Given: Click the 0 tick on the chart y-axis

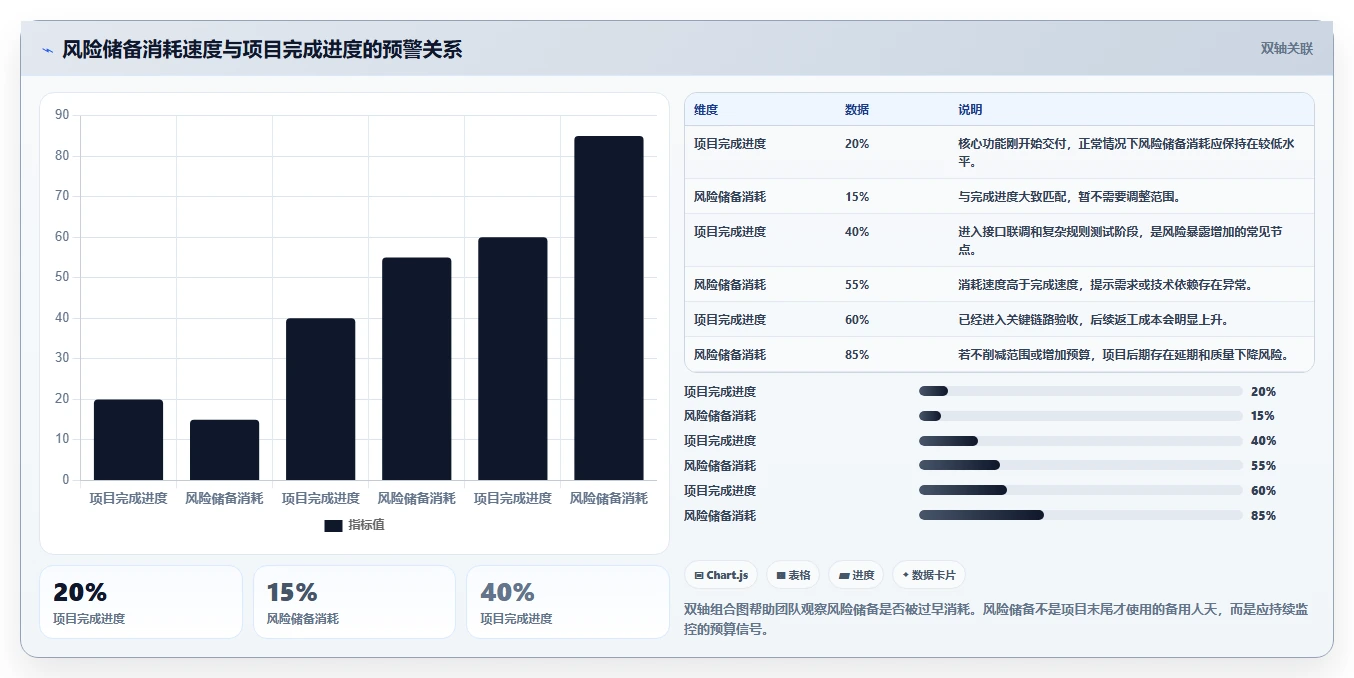Looking at the screenshot, I should (66, 479).
